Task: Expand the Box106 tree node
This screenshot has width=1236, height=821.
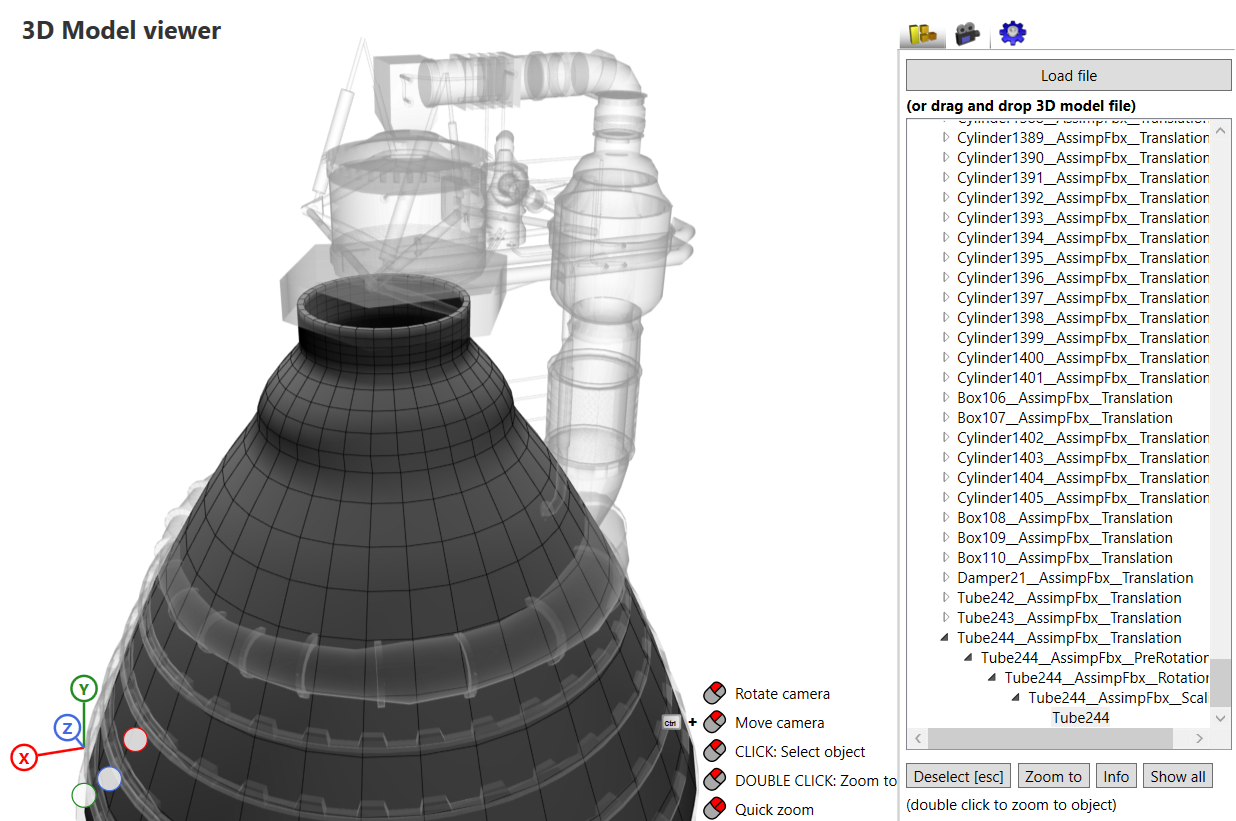Action: point(946,397)
